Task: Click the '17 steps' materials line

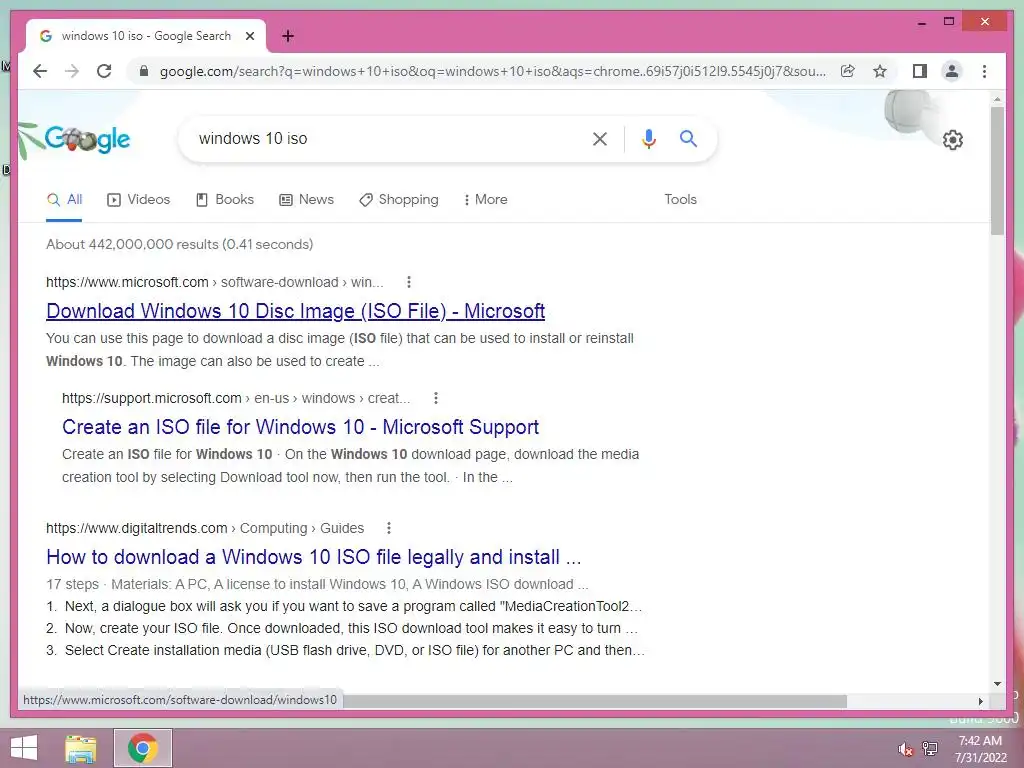Action: (317, 584)
